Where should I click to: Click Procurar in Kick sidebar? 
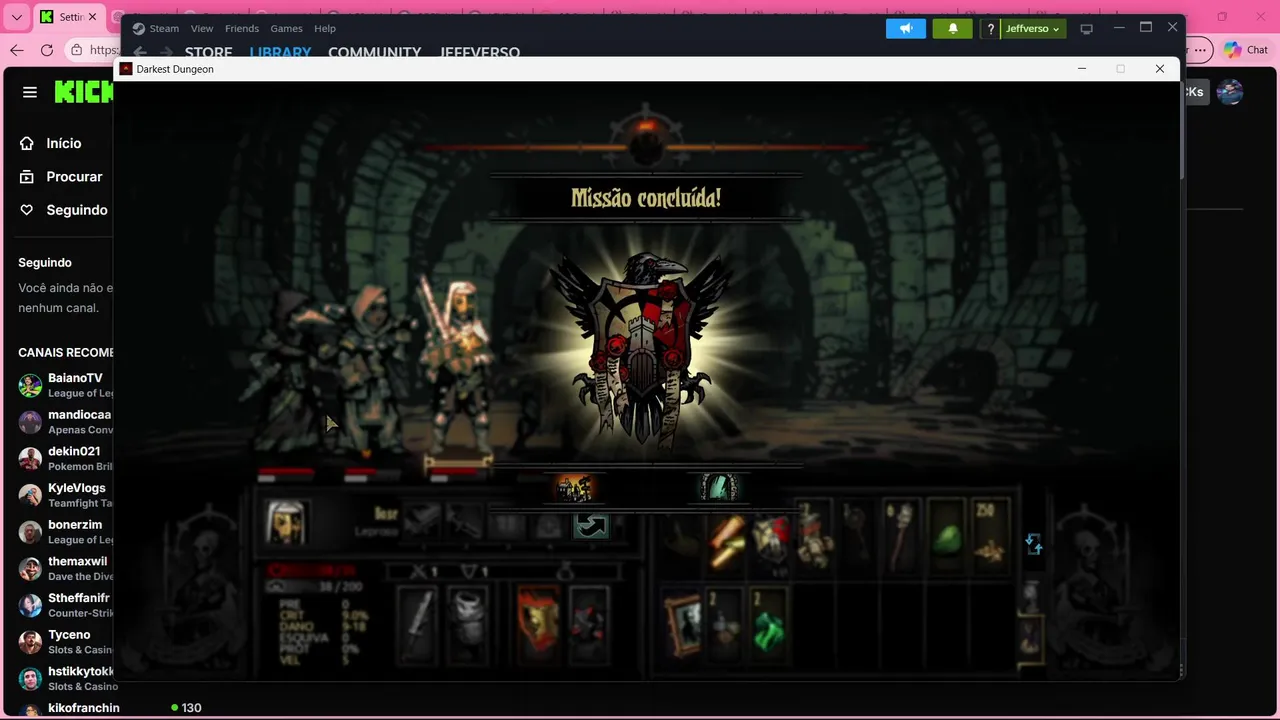74,176
